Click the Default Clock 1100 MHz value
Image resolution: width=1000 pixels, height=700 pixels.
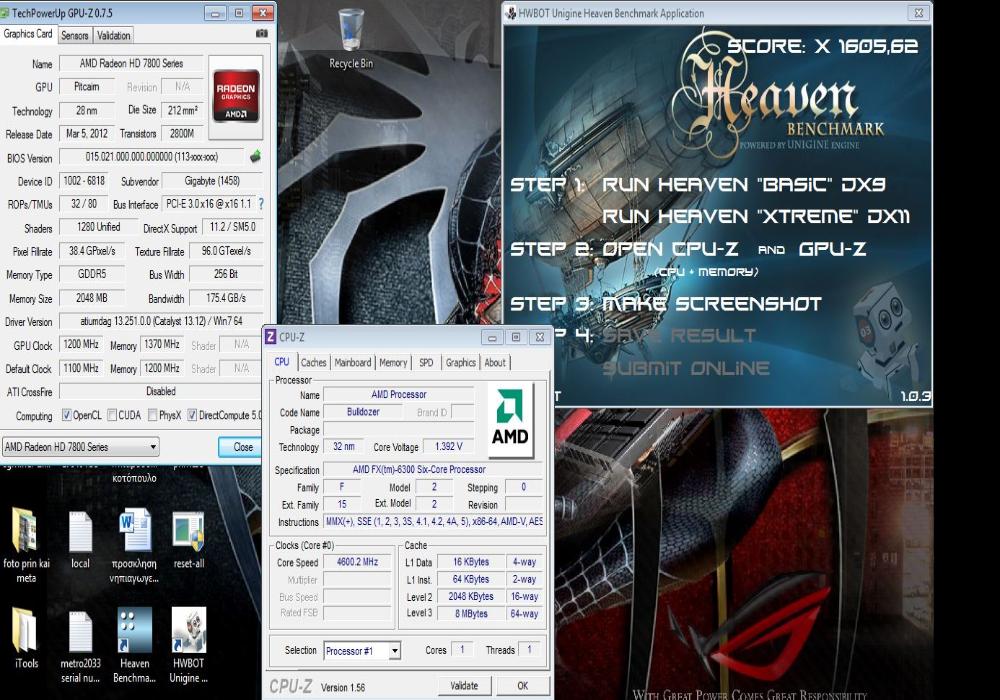pyautogui.click(x=81, y=368)
